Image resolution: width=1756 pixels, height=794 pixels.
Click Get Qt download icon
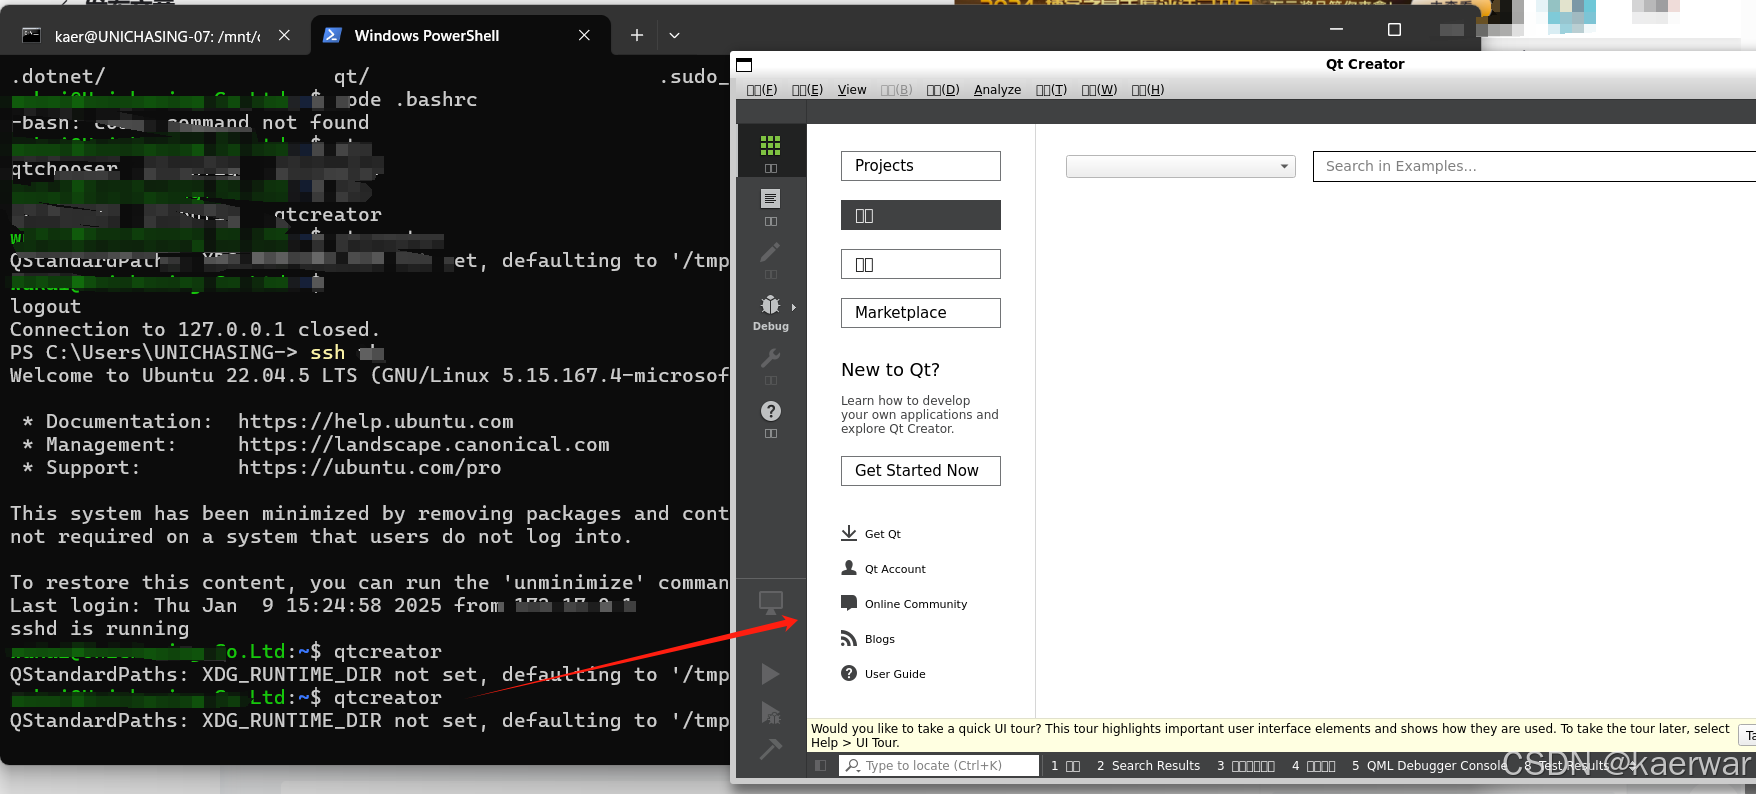click(849, 533)
